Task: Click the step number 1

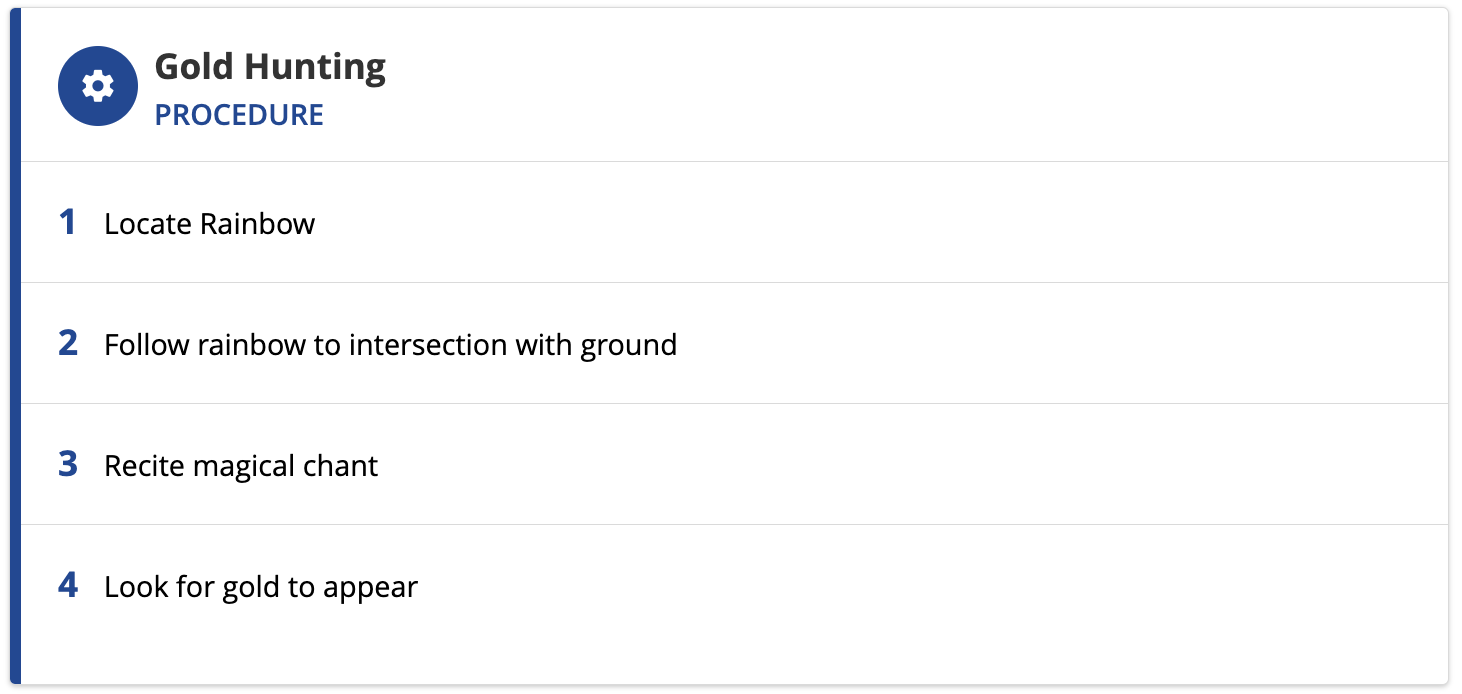Action: (x=67, y=222)
